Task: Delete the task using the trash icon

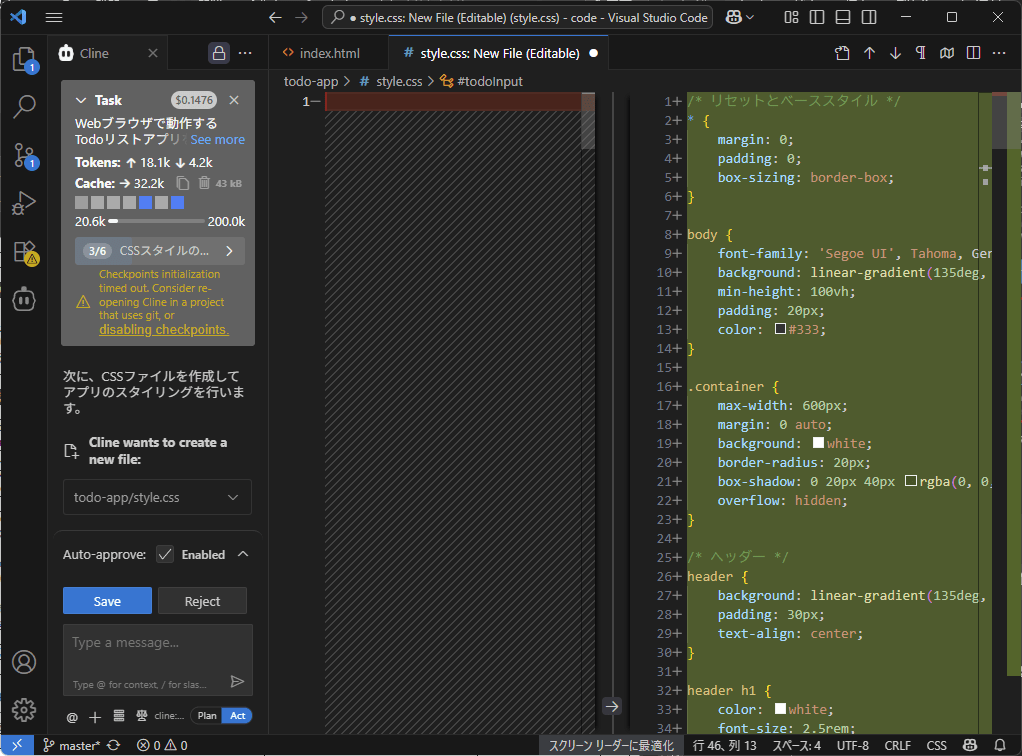Action: [x=204, y=183]
